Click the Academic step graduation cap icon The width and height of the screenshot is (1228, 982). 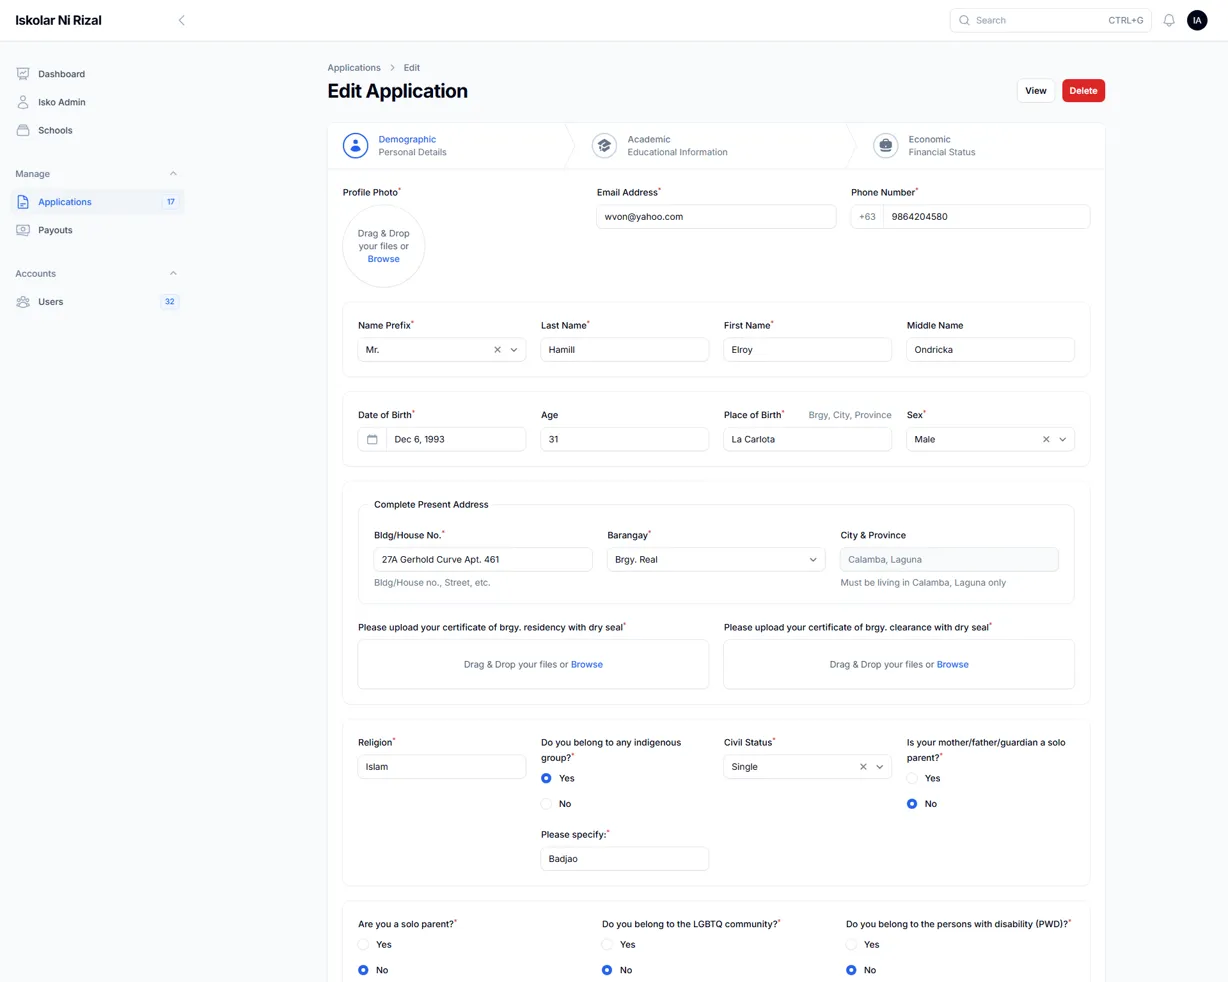pos(604,146)
